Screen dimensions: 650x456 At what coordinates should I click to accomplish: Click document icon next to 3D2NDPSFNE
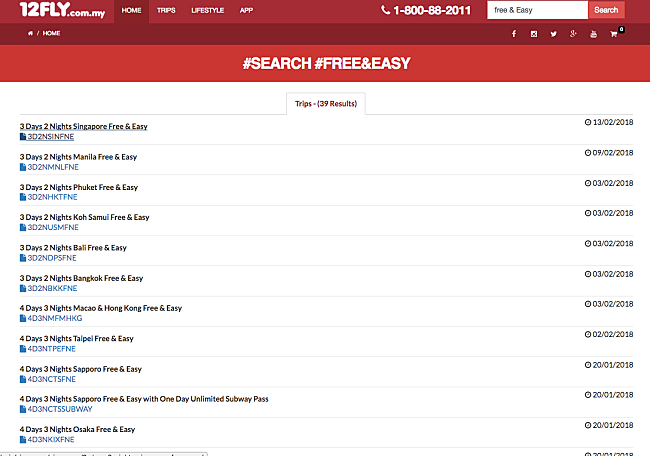[23, 258]
